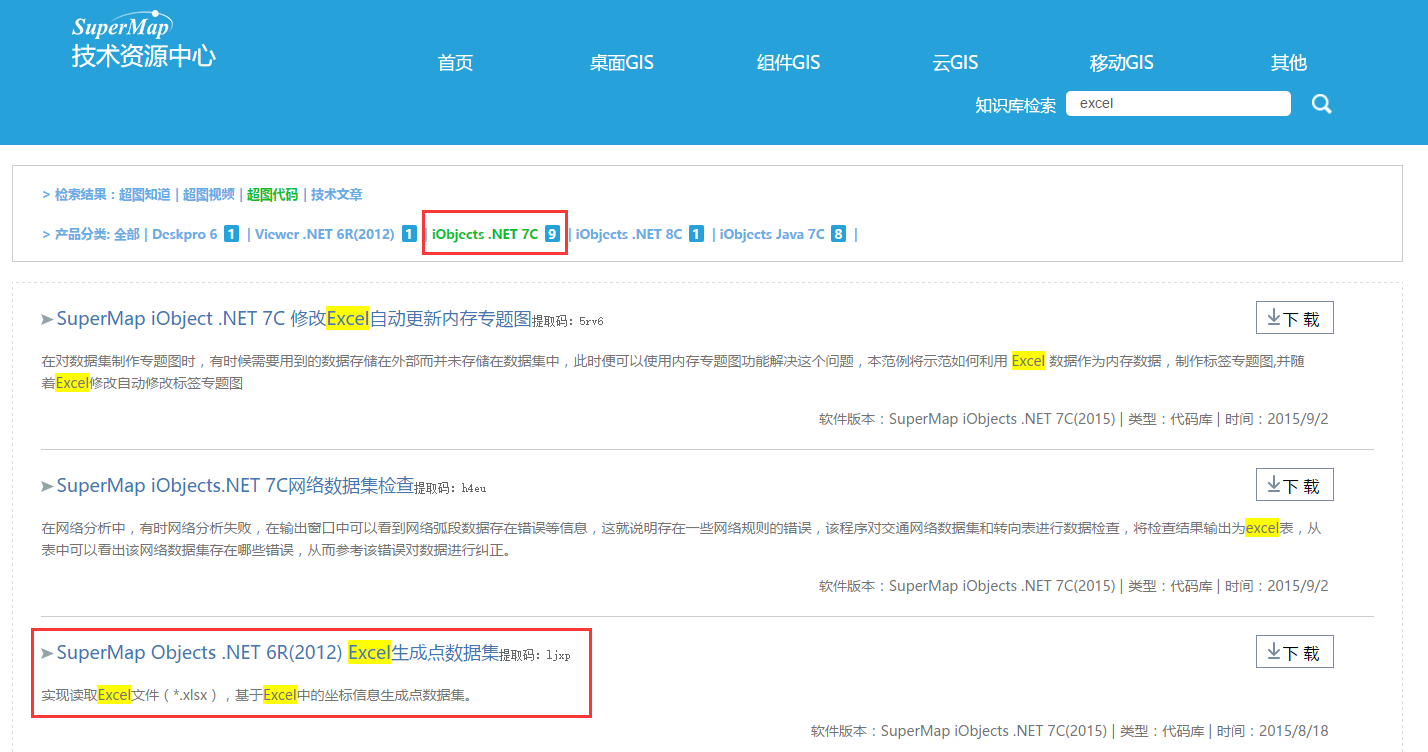The image size is (1428, 752).
Task: Click the 产品分类 label
Action: pos(81,234)
